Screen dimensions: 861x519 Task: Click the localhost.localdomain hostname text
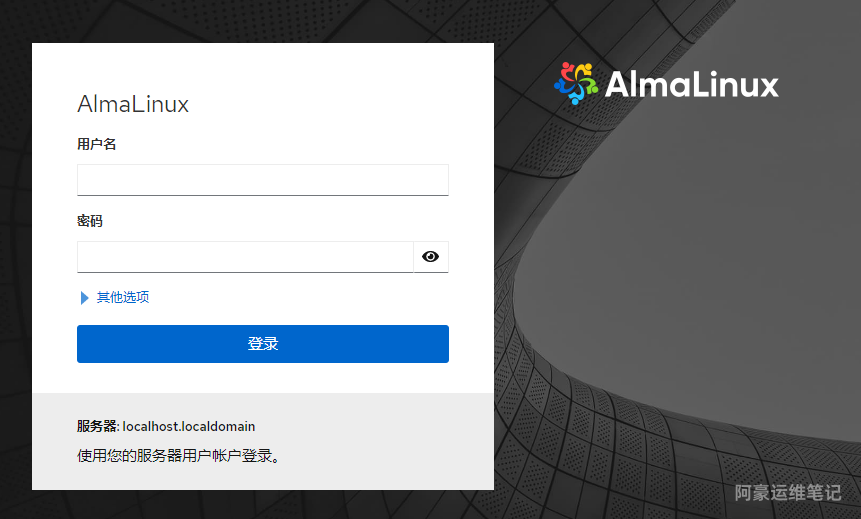[x=188, y=426]
